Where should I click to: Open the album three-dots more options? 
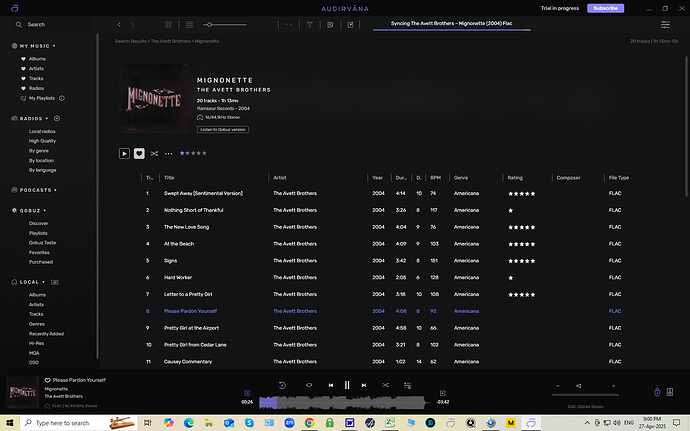169,154
